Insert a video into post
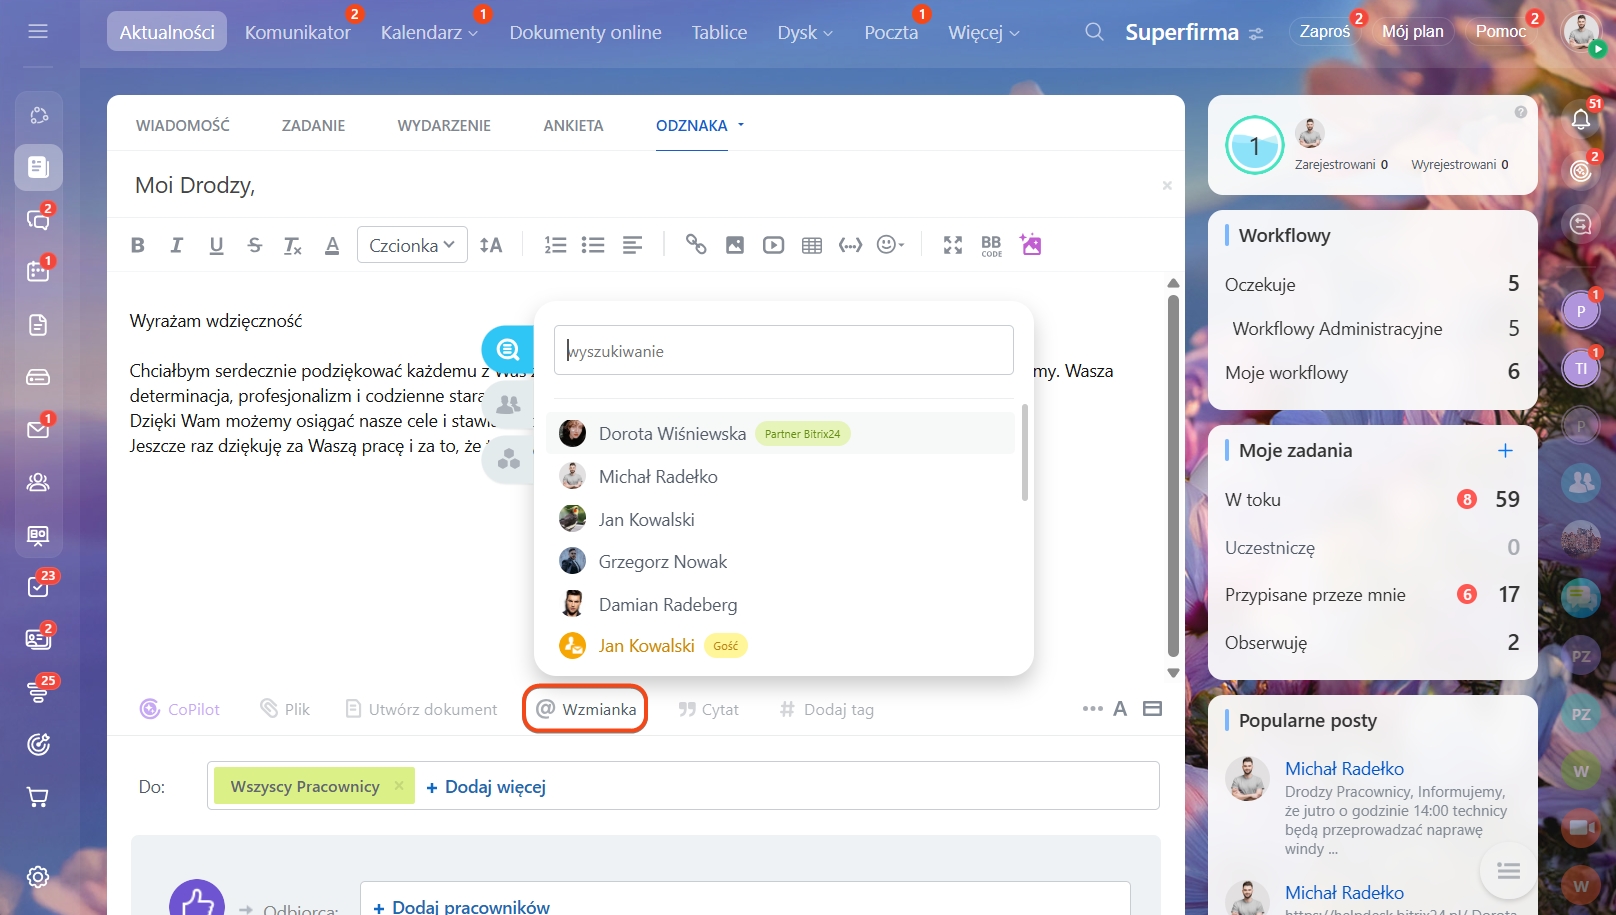Image resolution: width=1616 pixels, height=915 pixels. (774, 245)
